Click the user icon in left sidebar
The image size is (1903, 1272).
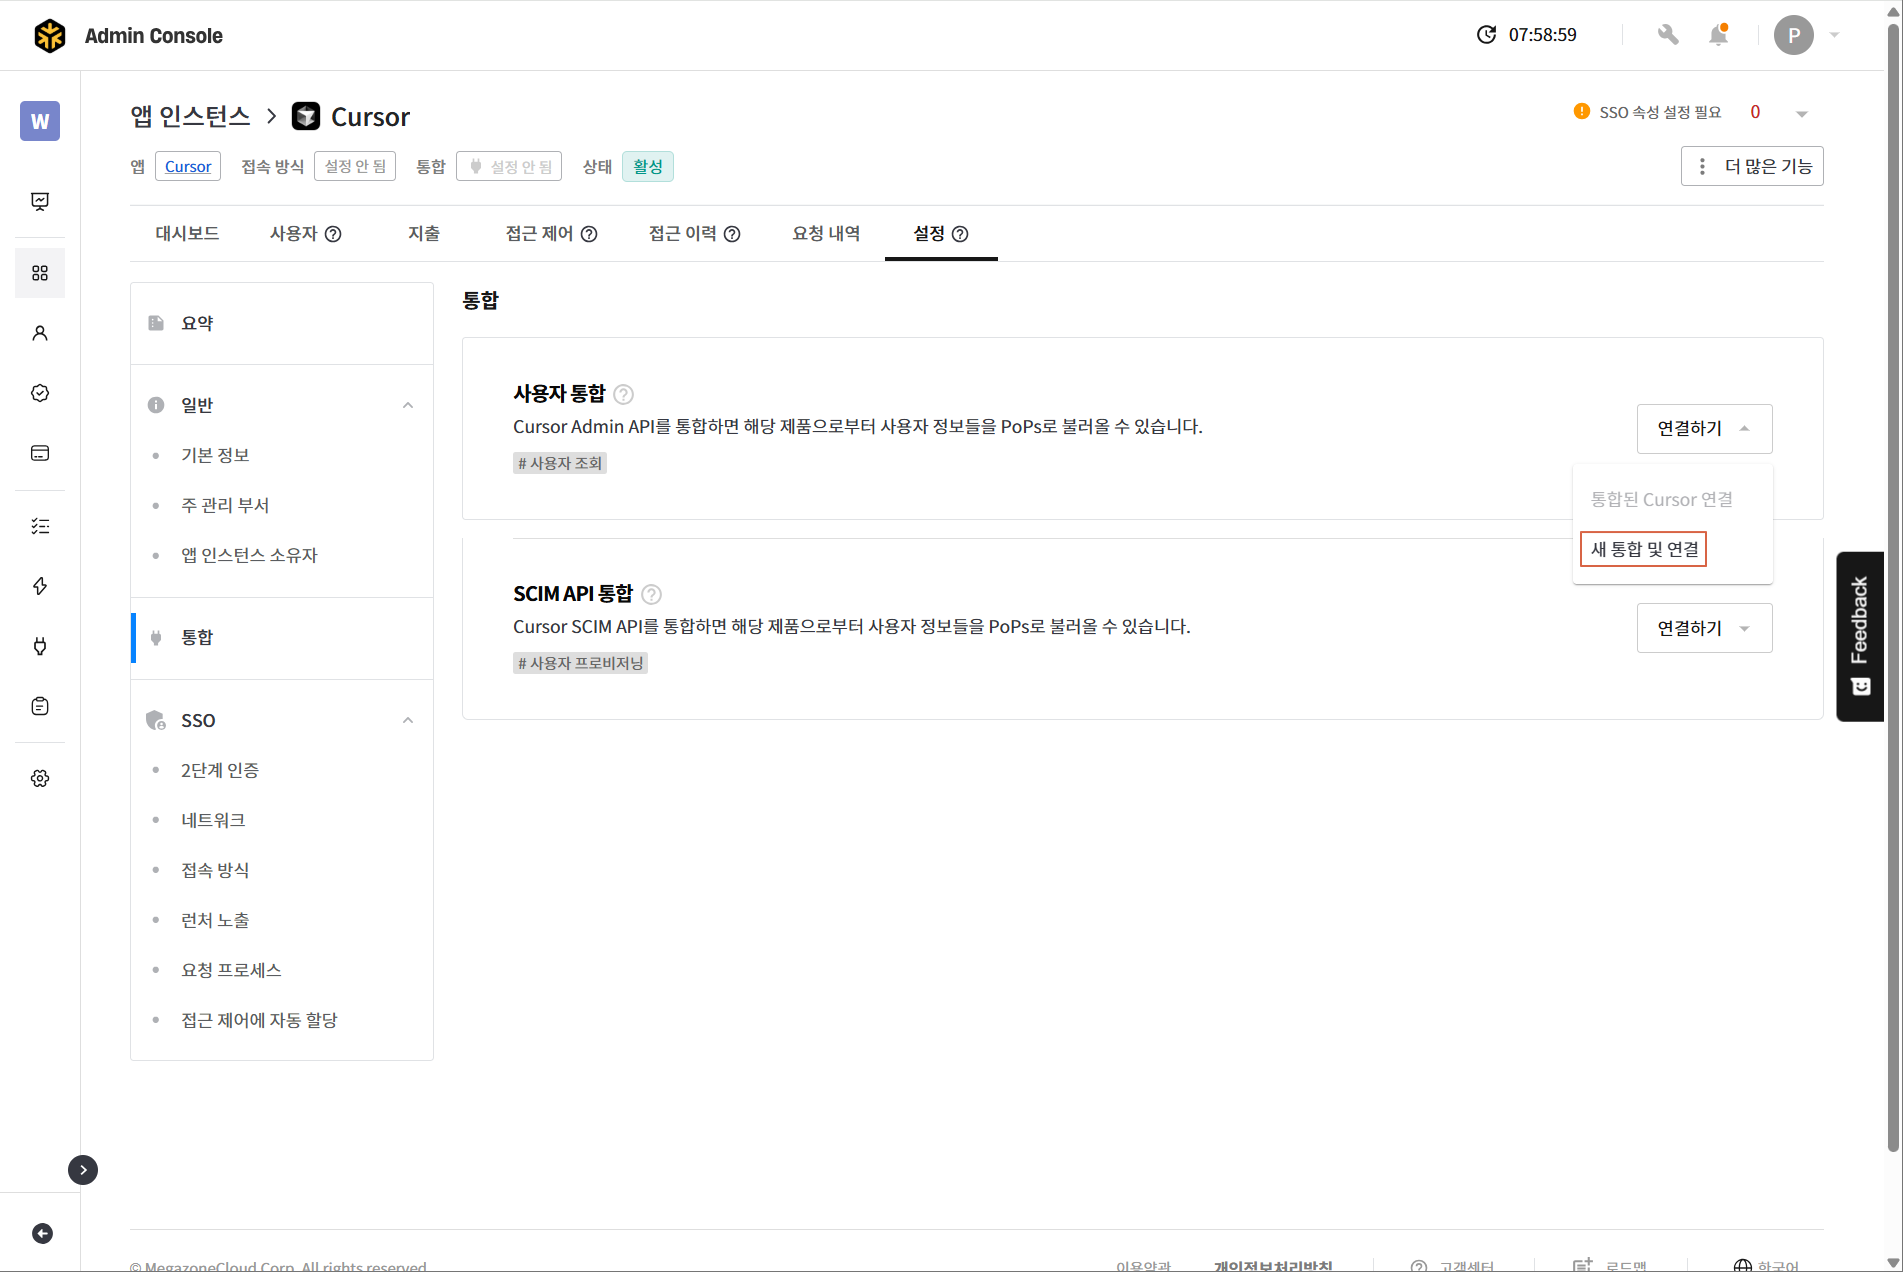coord(40,333)
